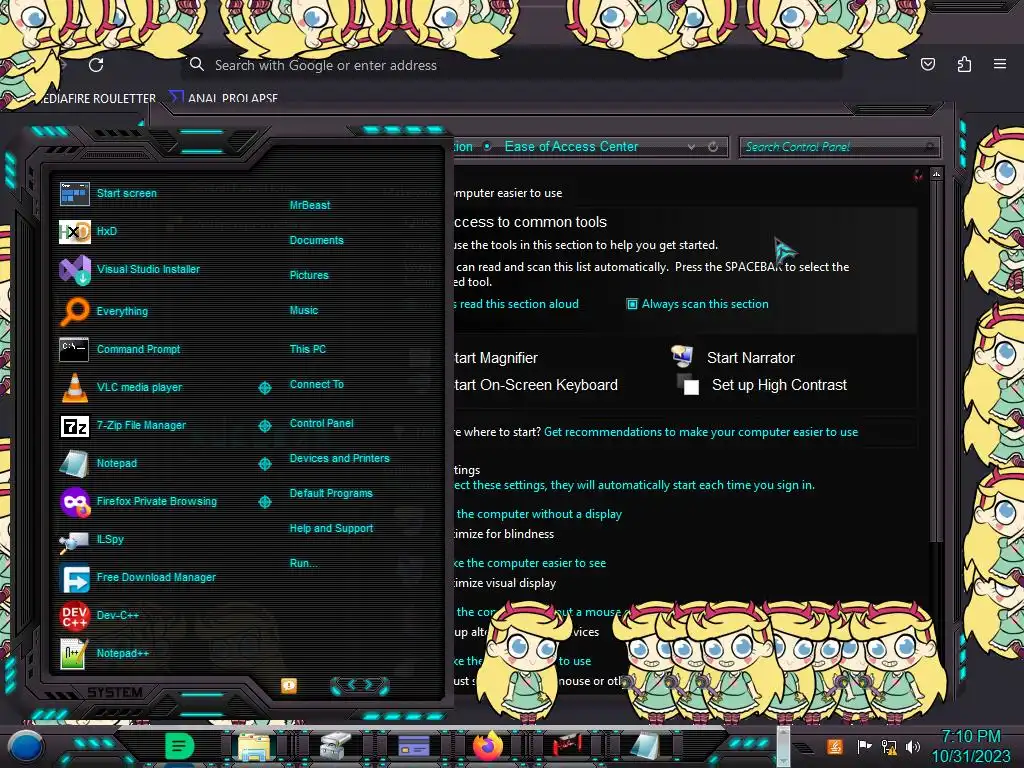Image resolution: width=1024 pixels, height=768 pixels.
Task: Open Make the computer easier to see
Action: 530,563
